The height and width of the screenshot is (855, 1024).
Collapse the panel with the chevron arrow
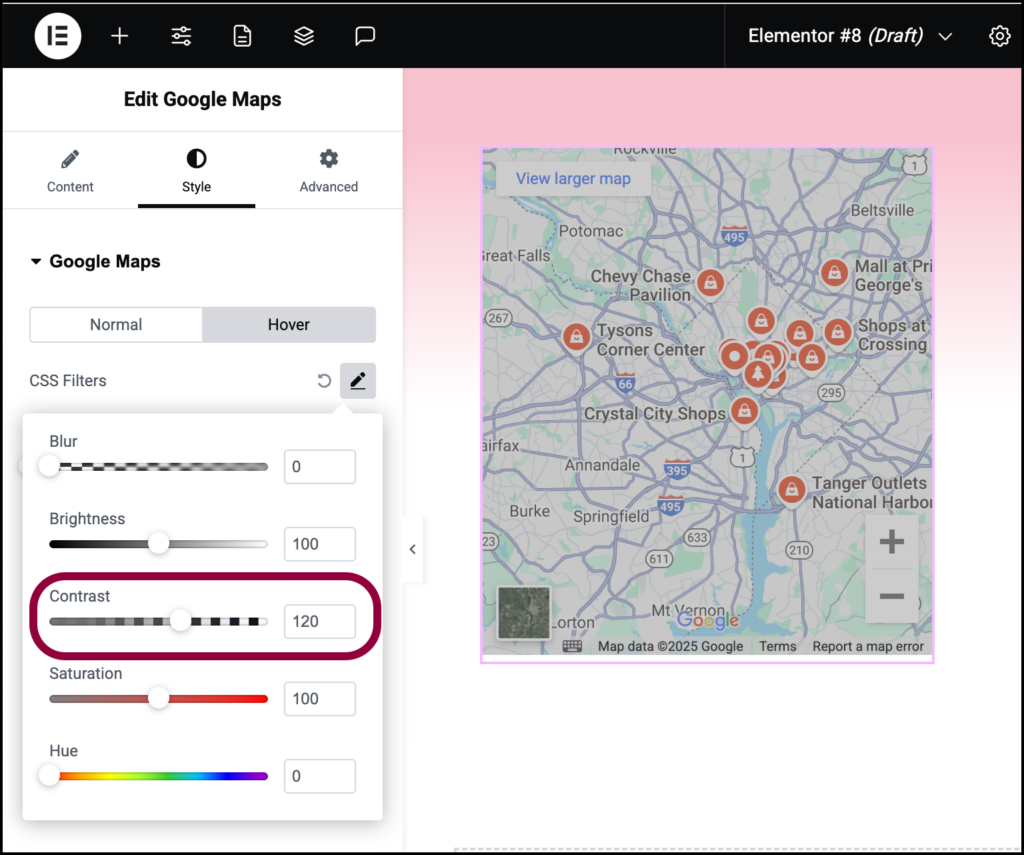pyautogui.click(x=412, y=548)
